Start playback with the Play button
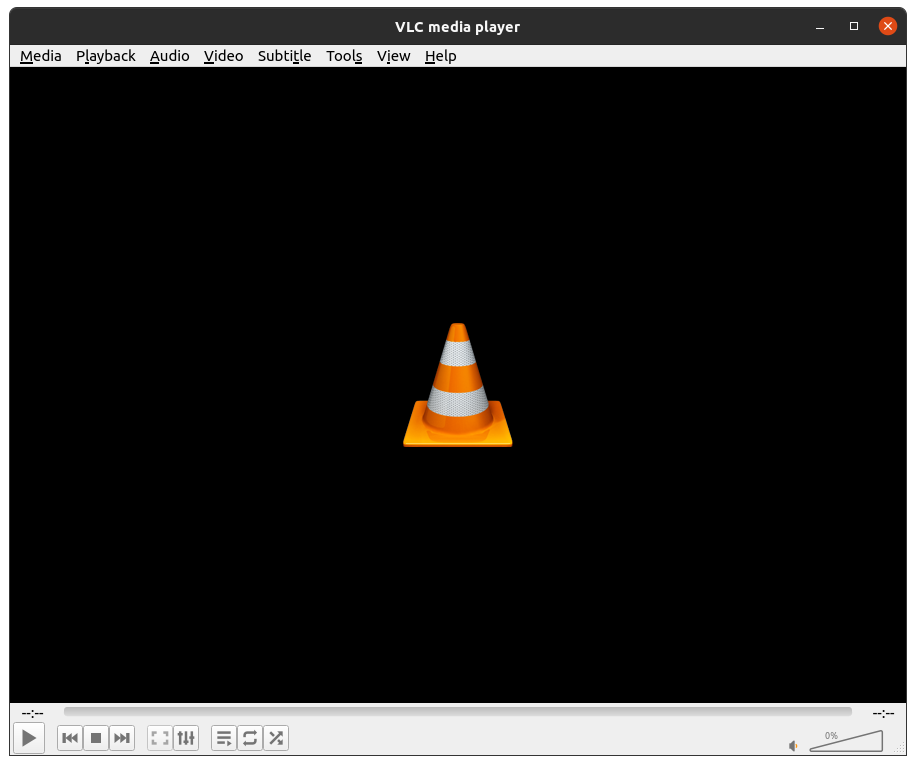Viewport: 916px width, 765px height. 29,738
